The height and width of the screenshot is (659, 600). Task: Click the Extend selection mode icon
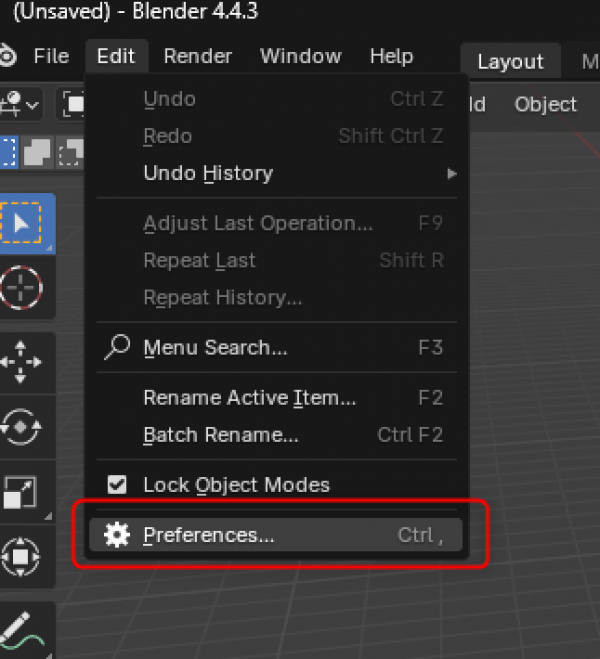[39, 153]
